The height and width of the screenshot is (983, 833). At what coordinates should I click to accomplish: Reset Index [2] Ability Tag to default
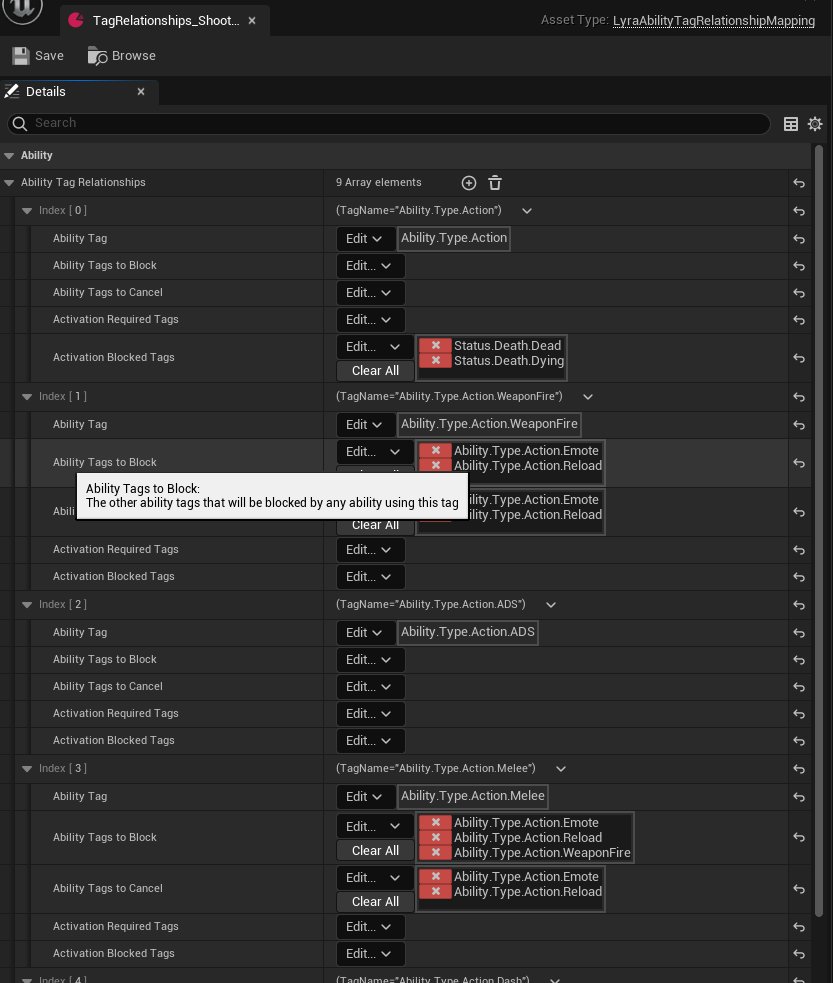click(x=799, y=633)
